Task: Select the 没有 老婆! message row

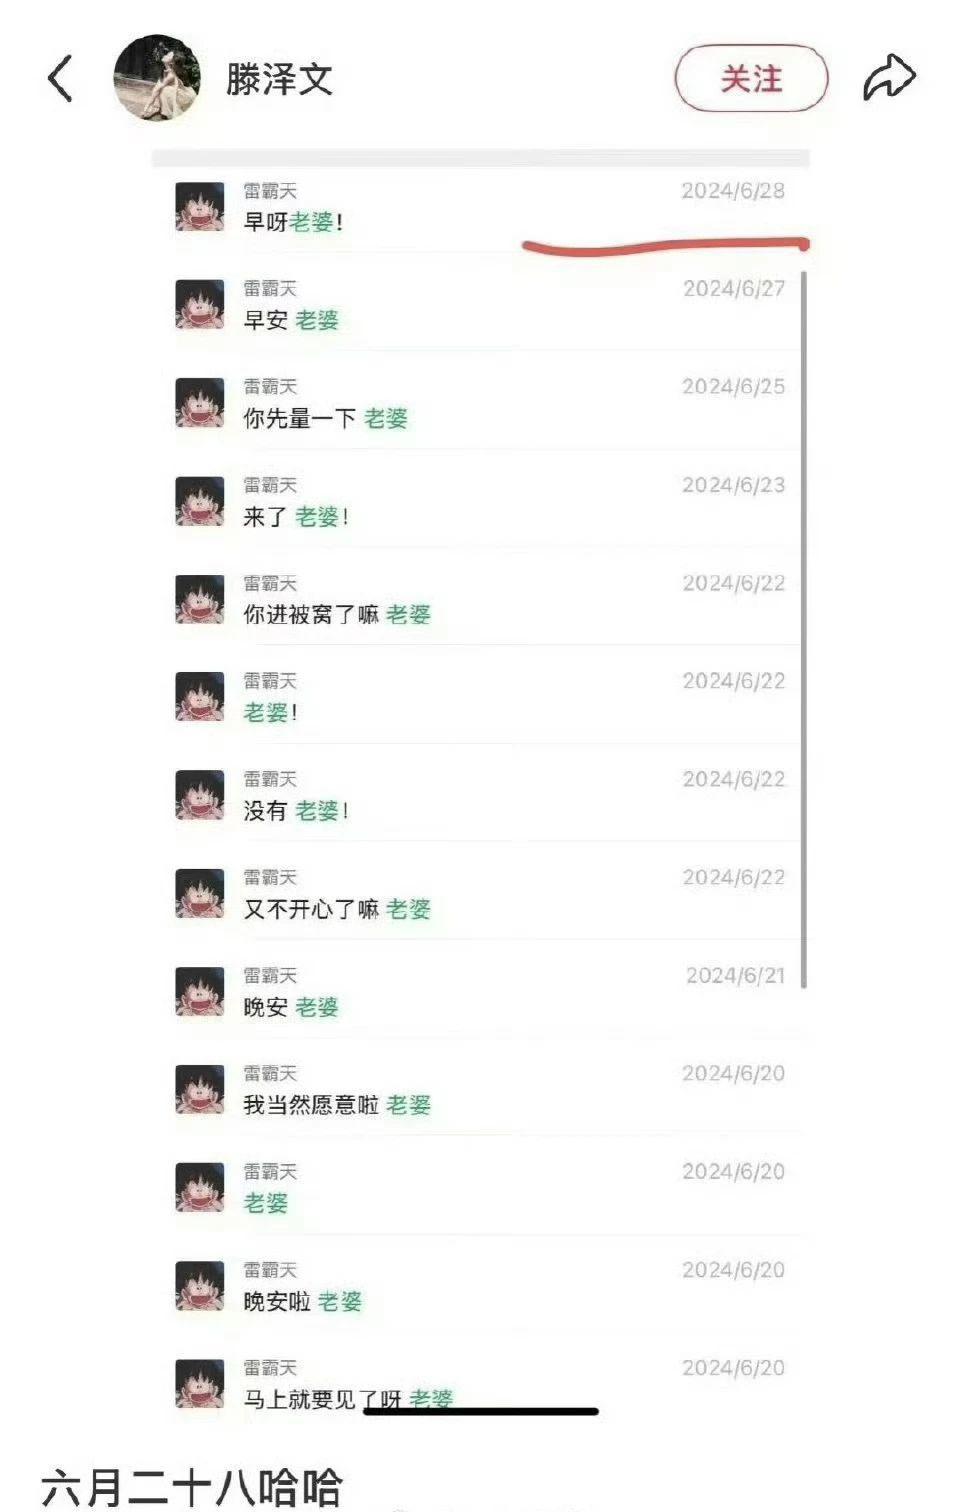Action: click(480, 795)
